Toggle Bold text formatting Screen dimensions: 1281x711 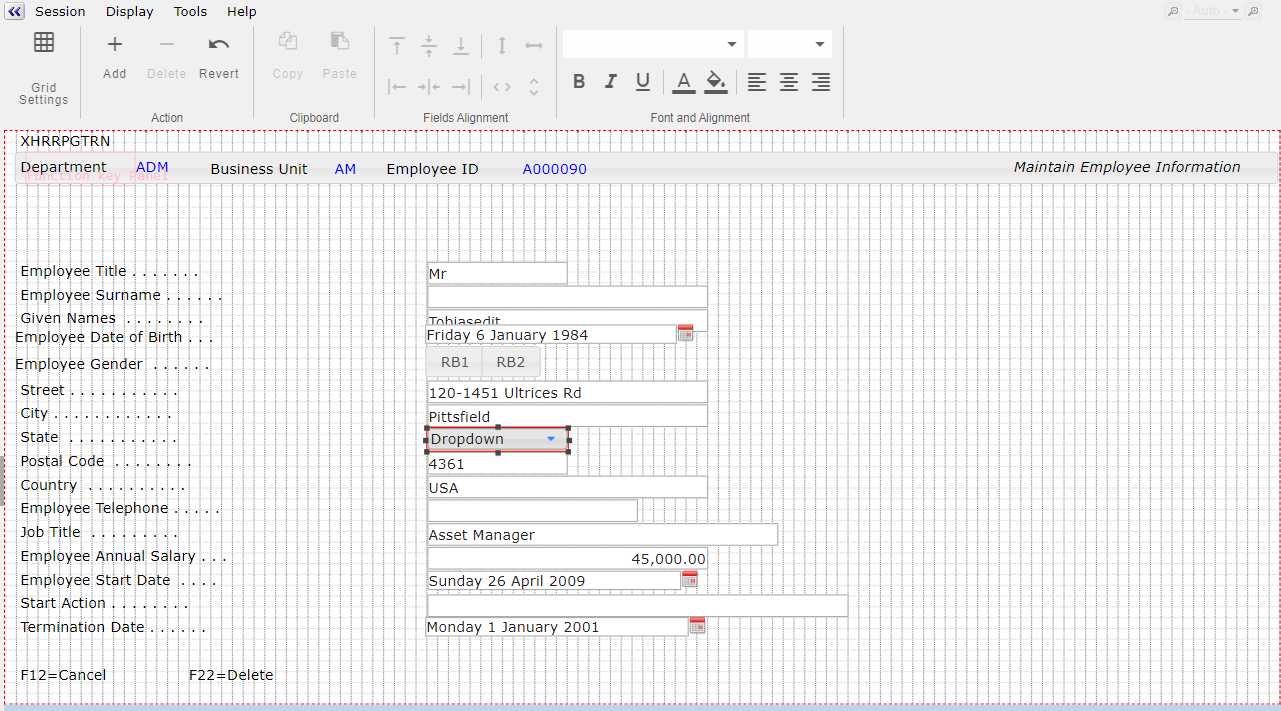(x=579, y=82)
